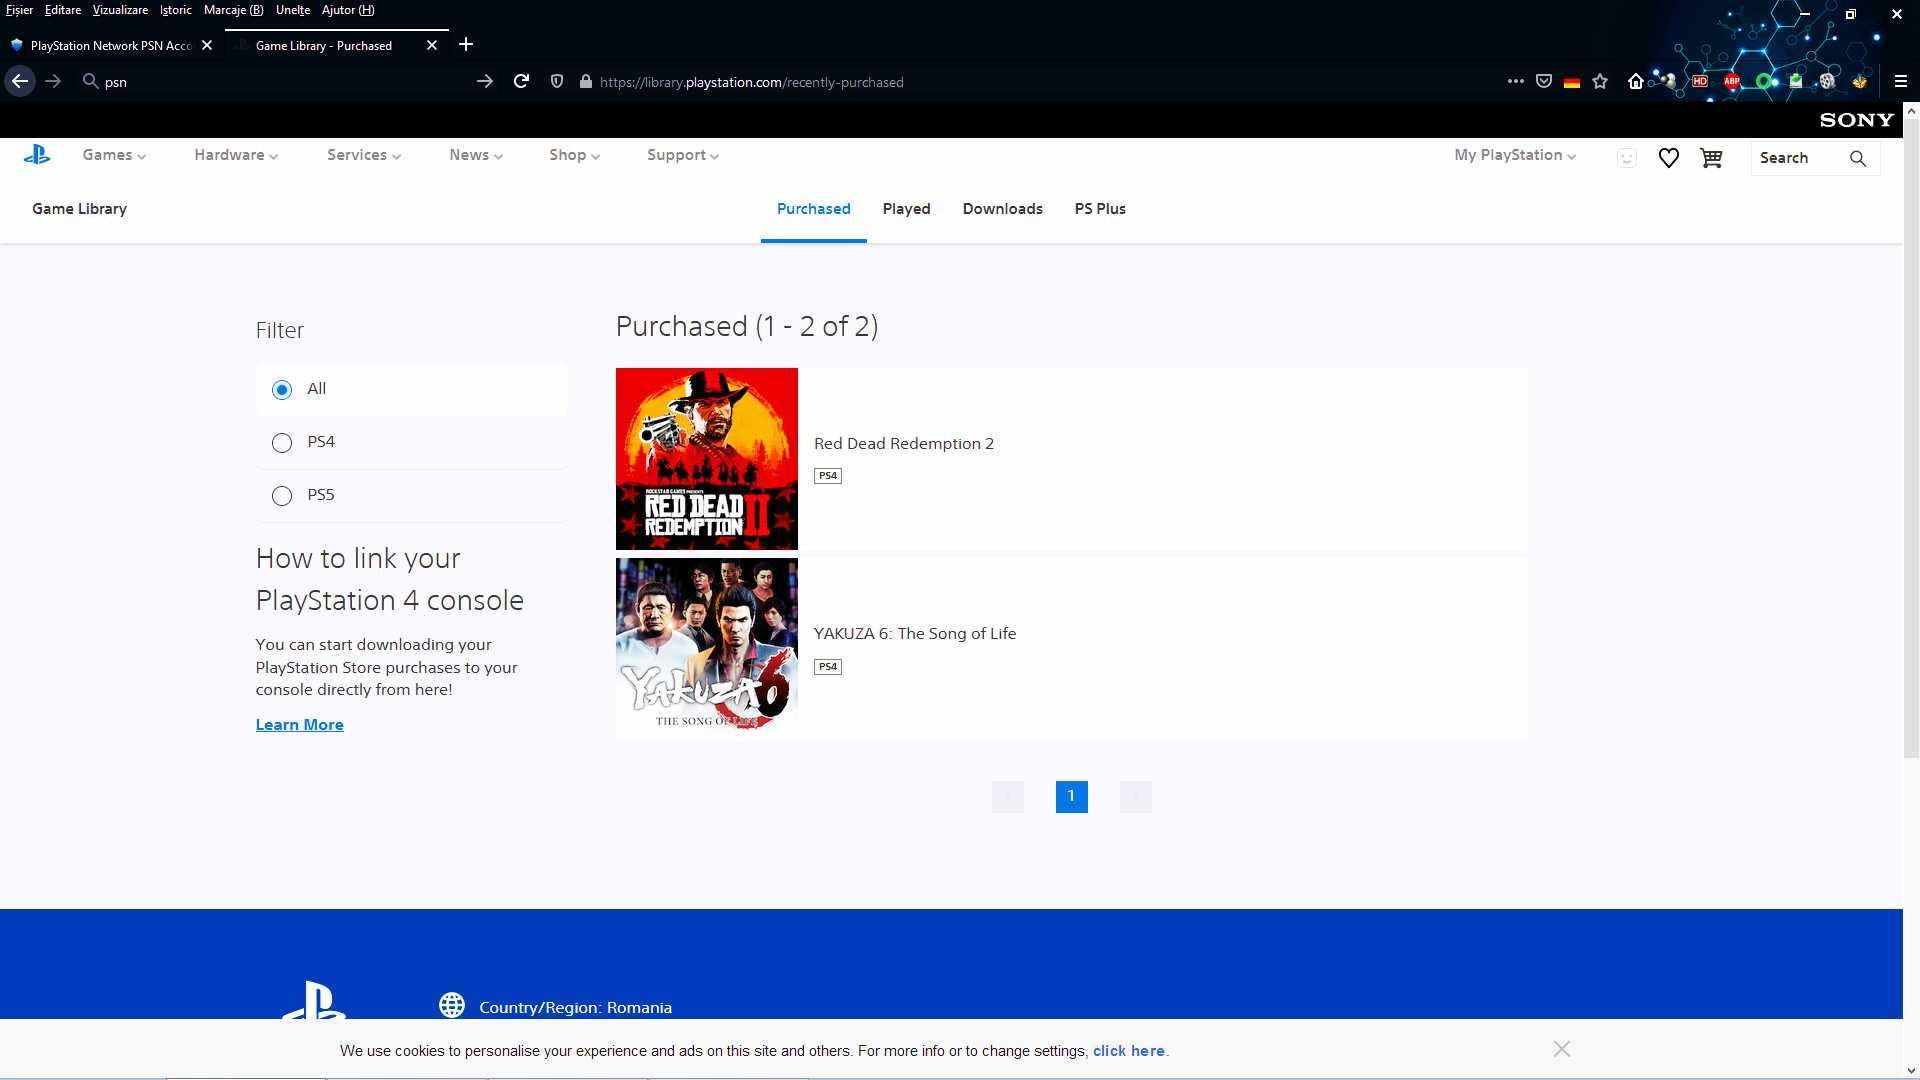This screenshot has width=1920, height=1080.
Task: Switch to the Purchased tab
Action: click(813, 209)
